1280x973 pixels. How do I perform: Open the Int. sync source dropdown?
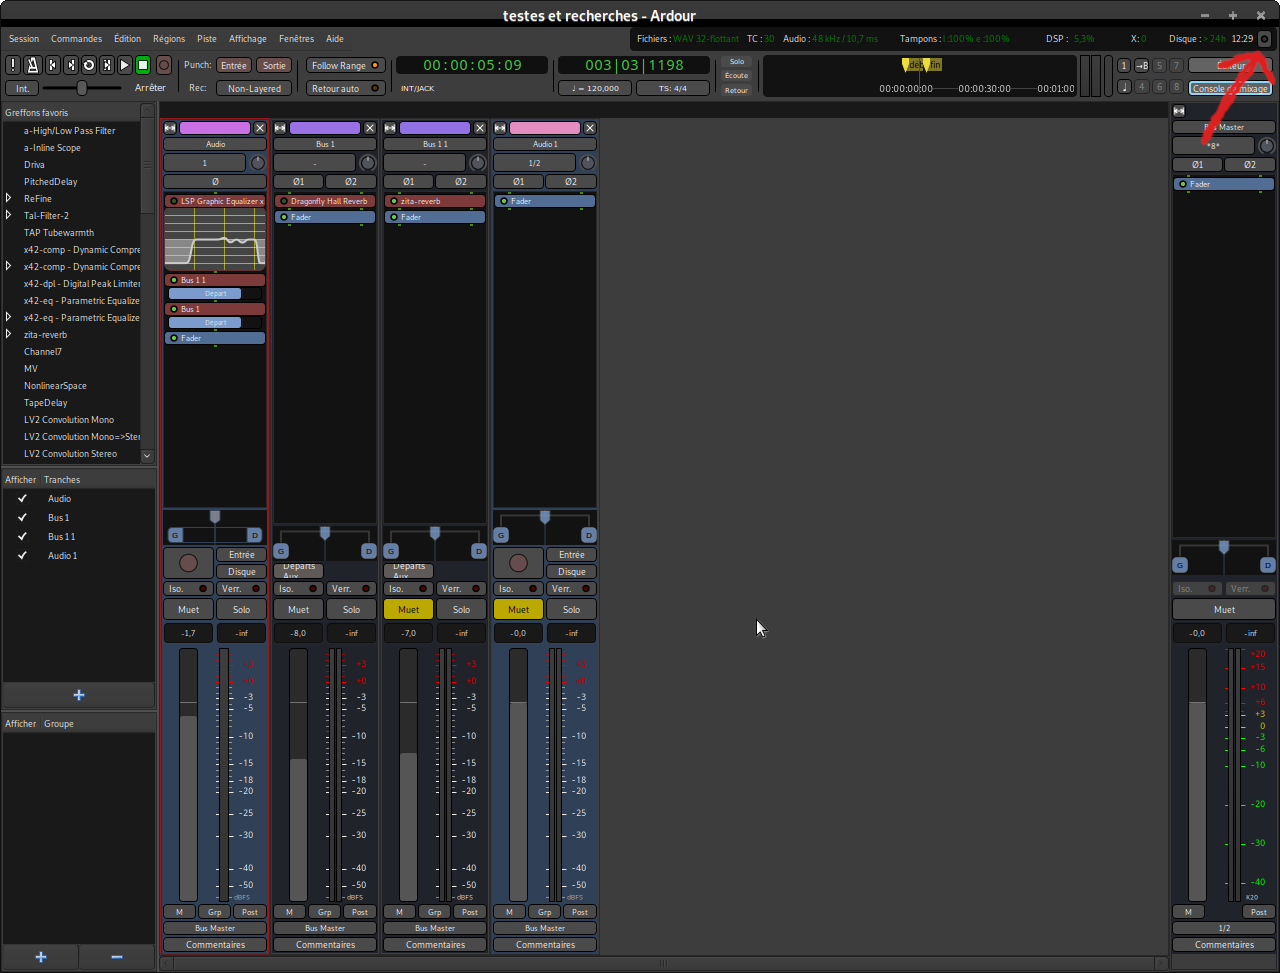pos(22,88)
